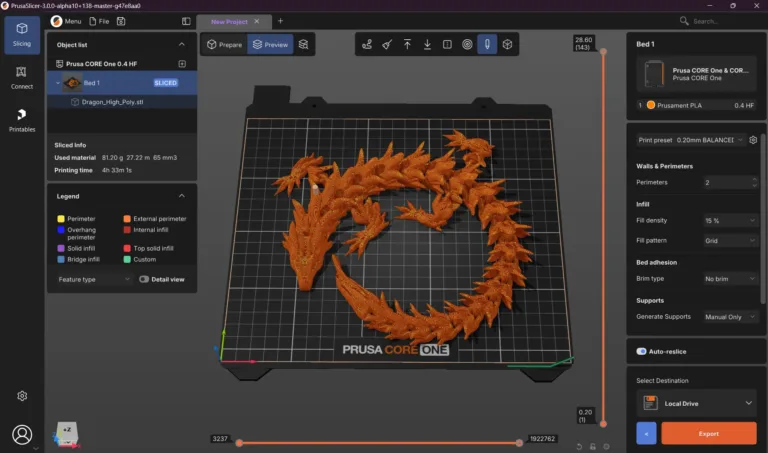Viewport: 768px width, 453px height.
Task: Click the reset slider arrow icon
Action: (x=579, y=447)
